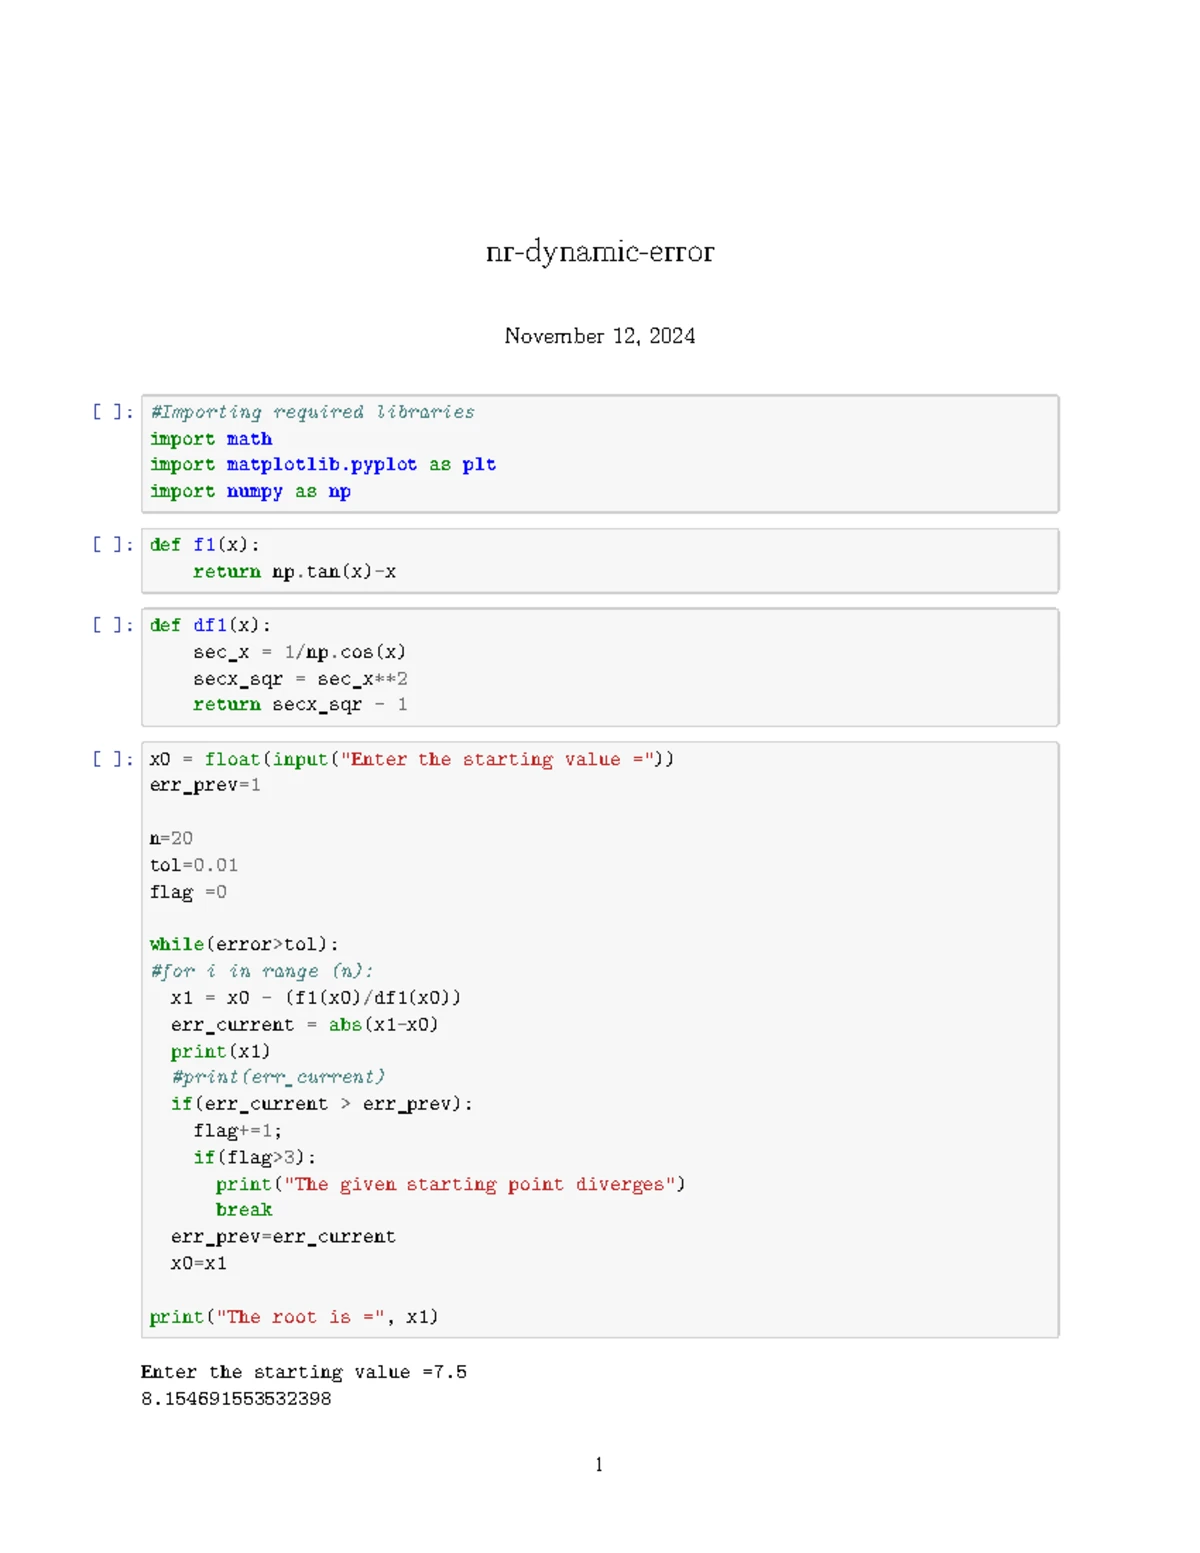The image size is (1200, 1553).
Task: Click the '[ ]:' prompt beside the imports cell
Action: tap(112, 412)
